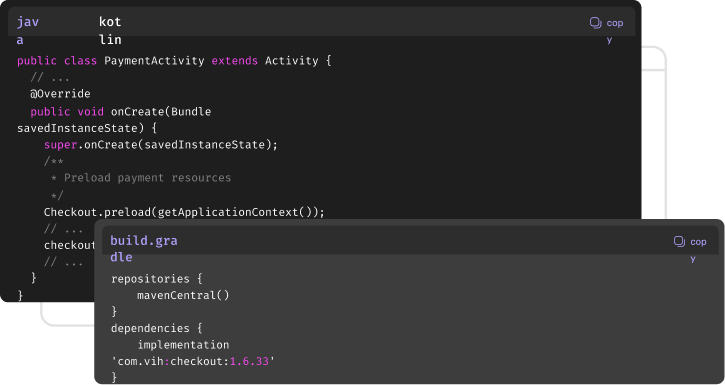Switch to the kotlin code tab
Screen dimensions: 725x385
coord(110,31)
